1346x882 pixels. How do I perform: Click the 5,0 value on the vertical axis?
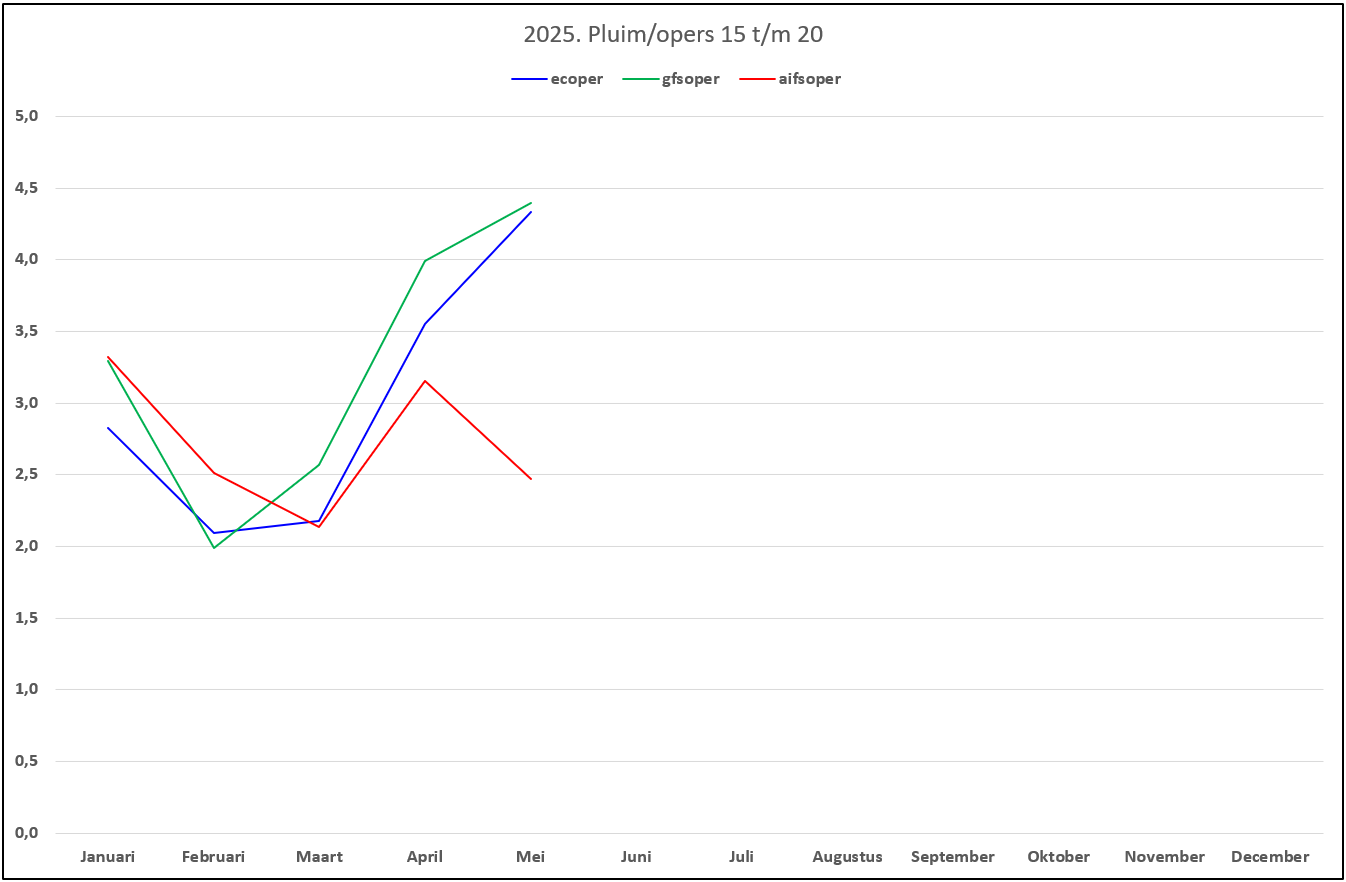pyautogui.click(x=27, y=116)
